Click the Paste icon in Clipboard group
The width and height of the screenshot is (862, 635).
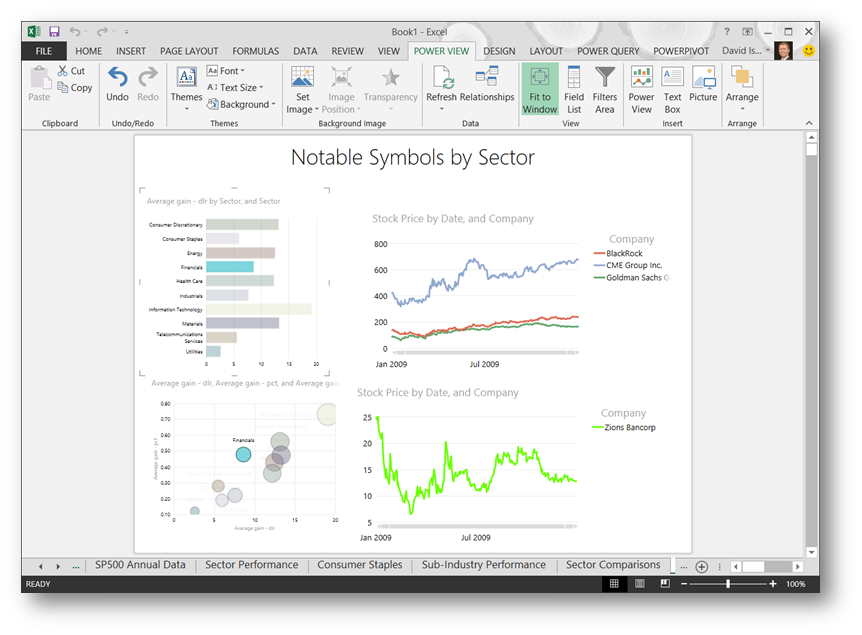[40, 78]
